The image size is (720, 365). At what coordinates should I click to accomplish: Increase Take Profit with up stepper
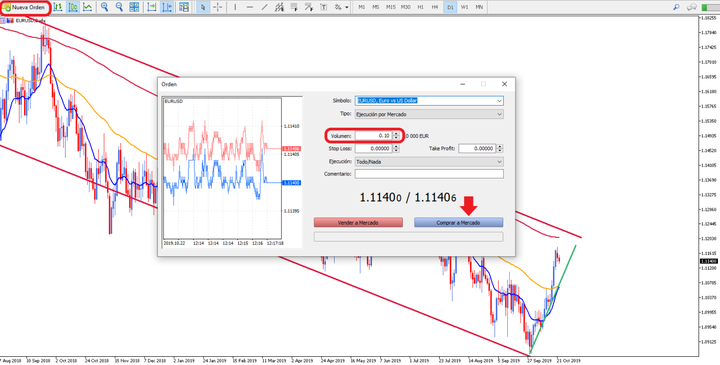pyautogui.click(x=500, y=146)
